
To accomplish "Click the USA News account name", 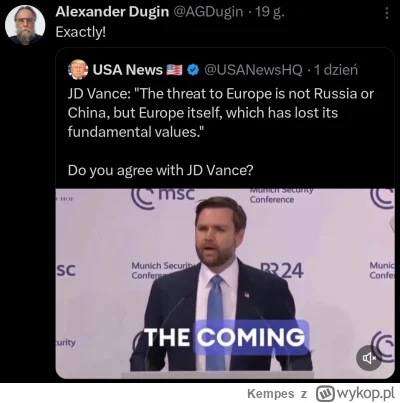I will click(x=127, y=70).
